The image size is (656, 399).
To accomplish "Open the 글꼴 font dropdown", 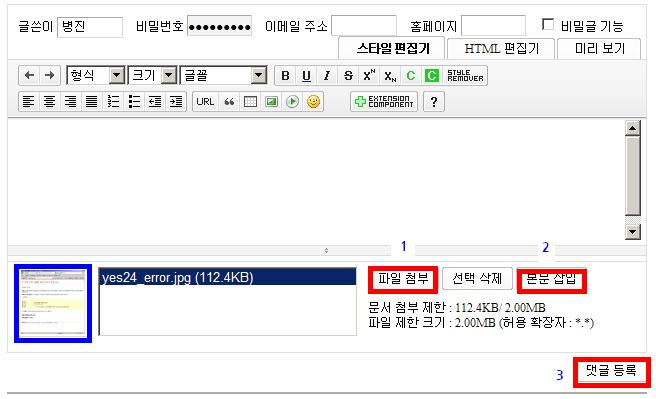I will (223, 76).
